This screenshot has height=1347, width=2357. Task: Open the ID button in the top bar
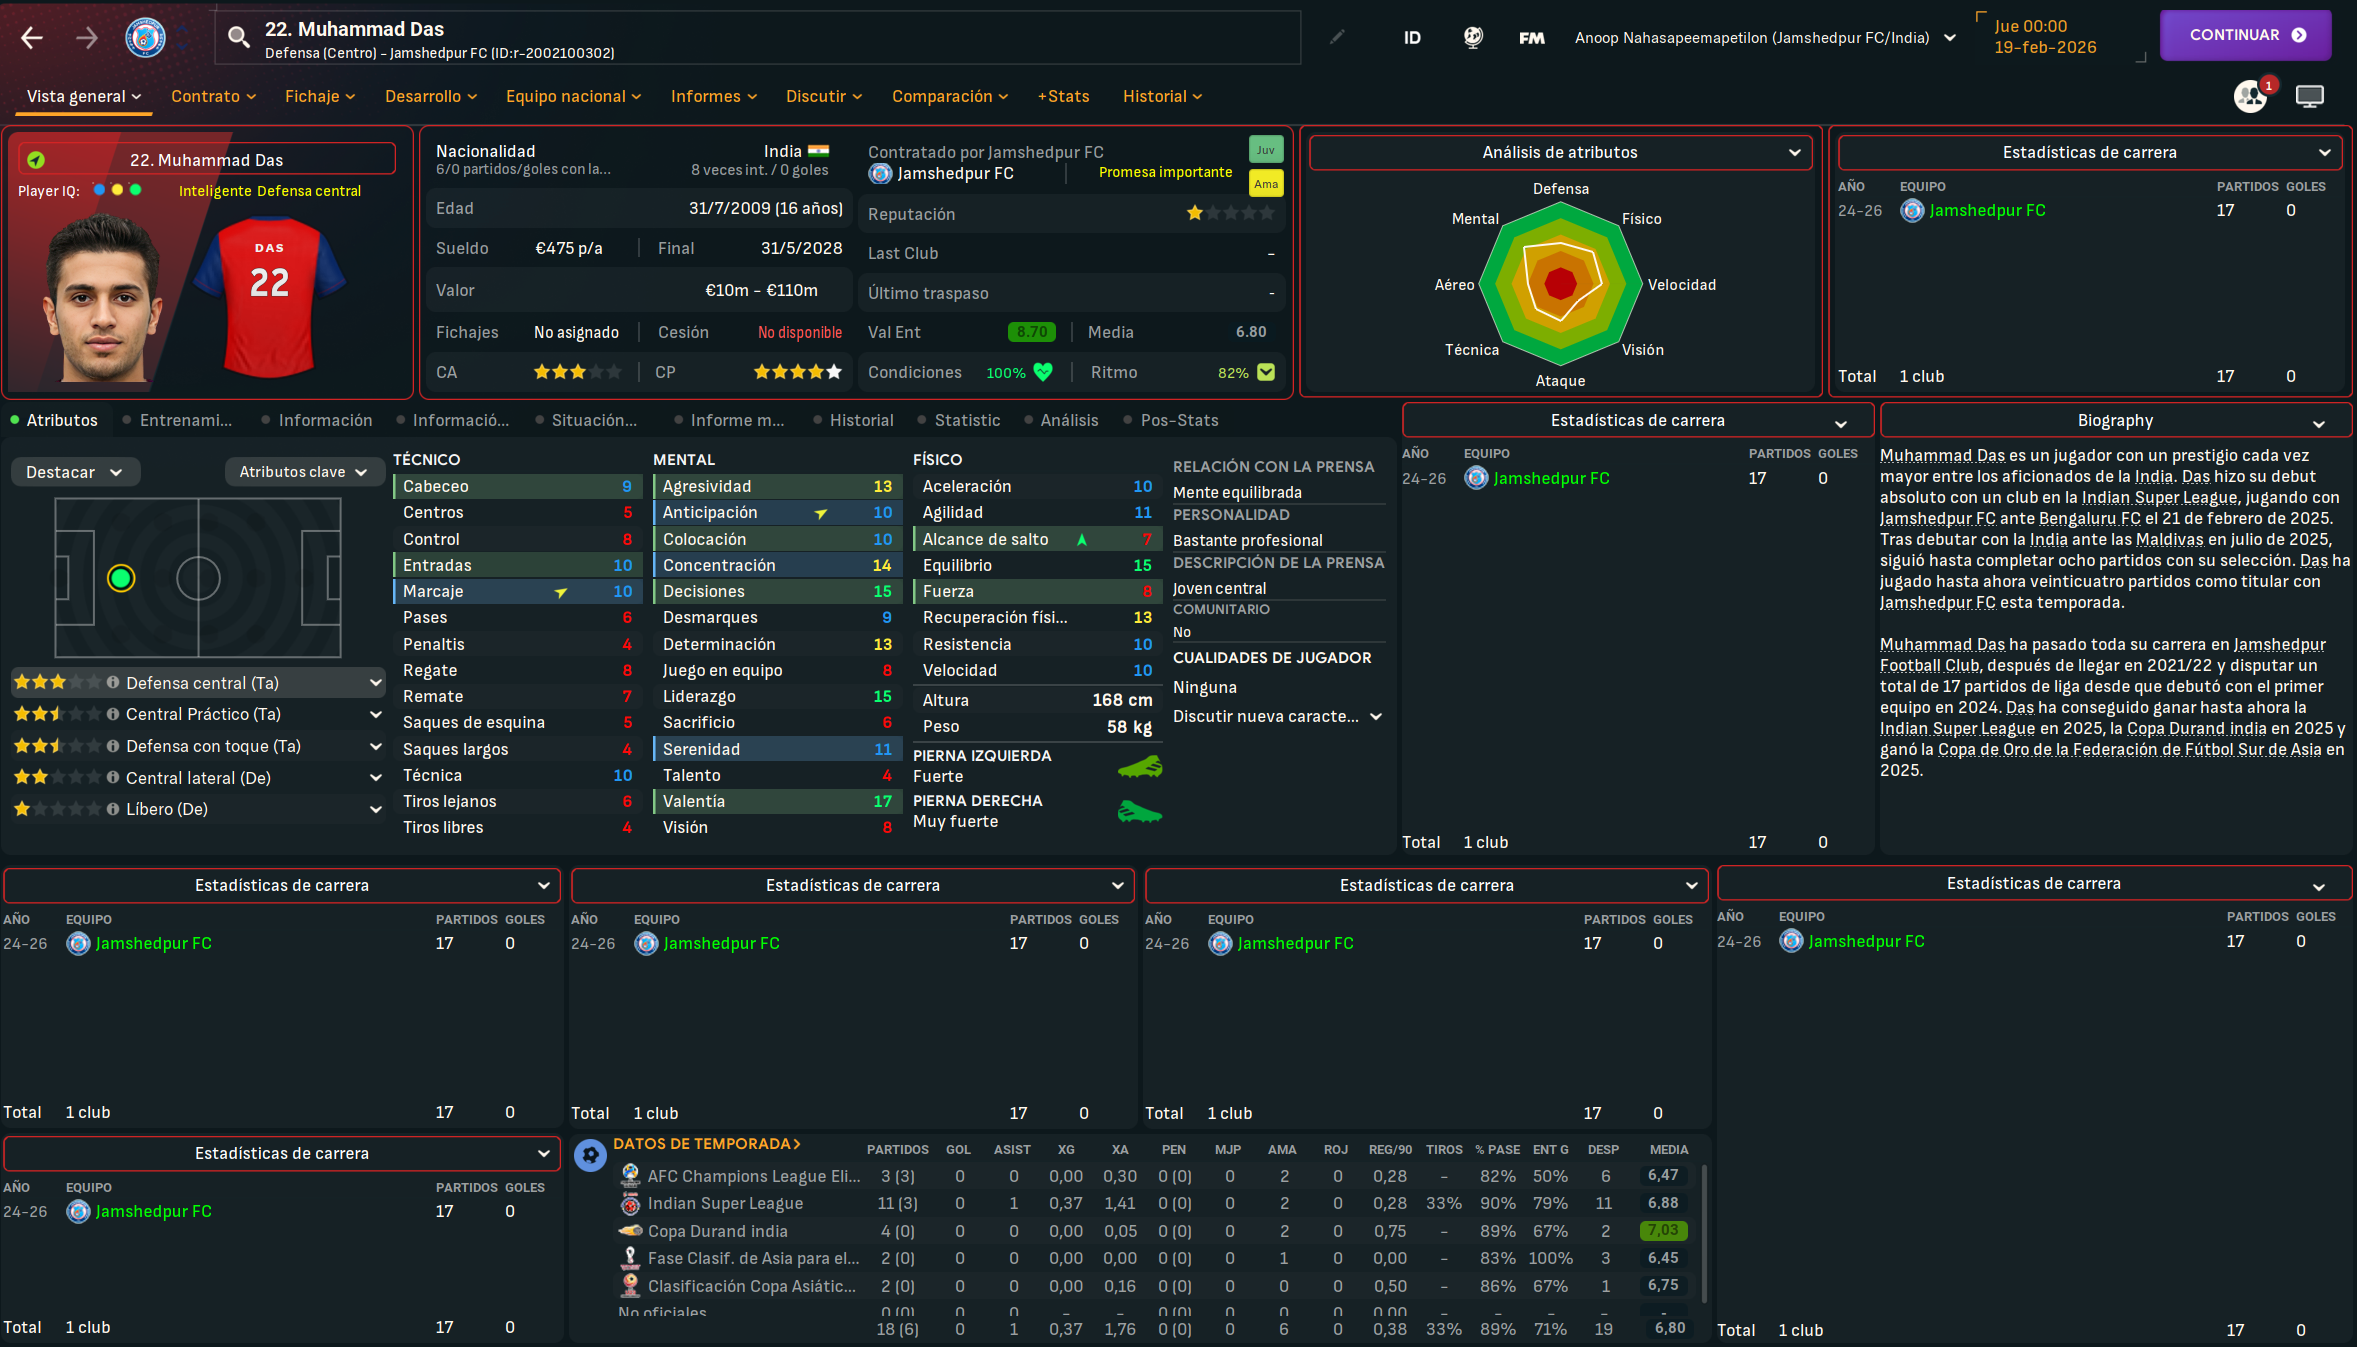1412,38
